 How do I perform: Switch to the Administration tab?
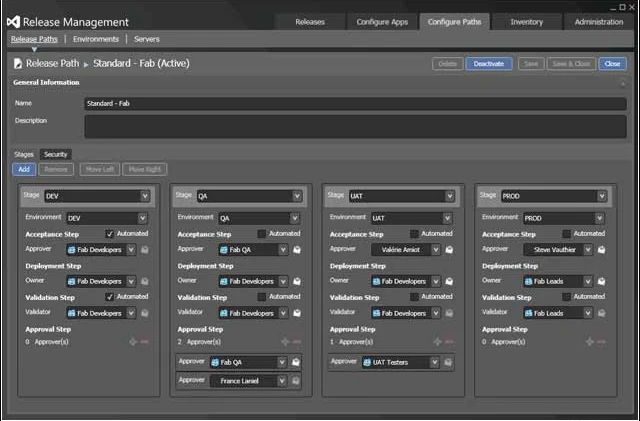[x=599, y=22]
